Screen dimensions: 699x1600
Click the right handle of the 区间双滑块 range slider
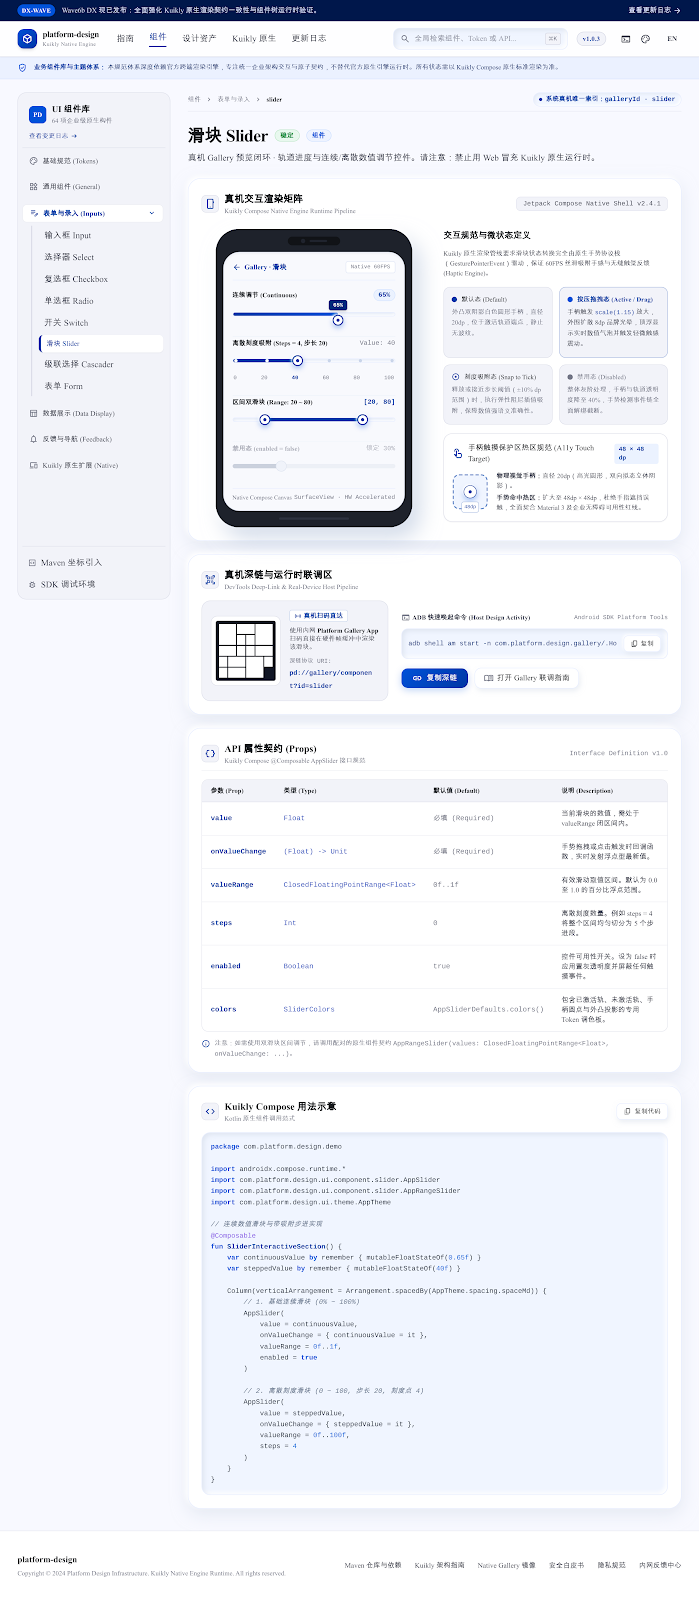coord(362,420)
